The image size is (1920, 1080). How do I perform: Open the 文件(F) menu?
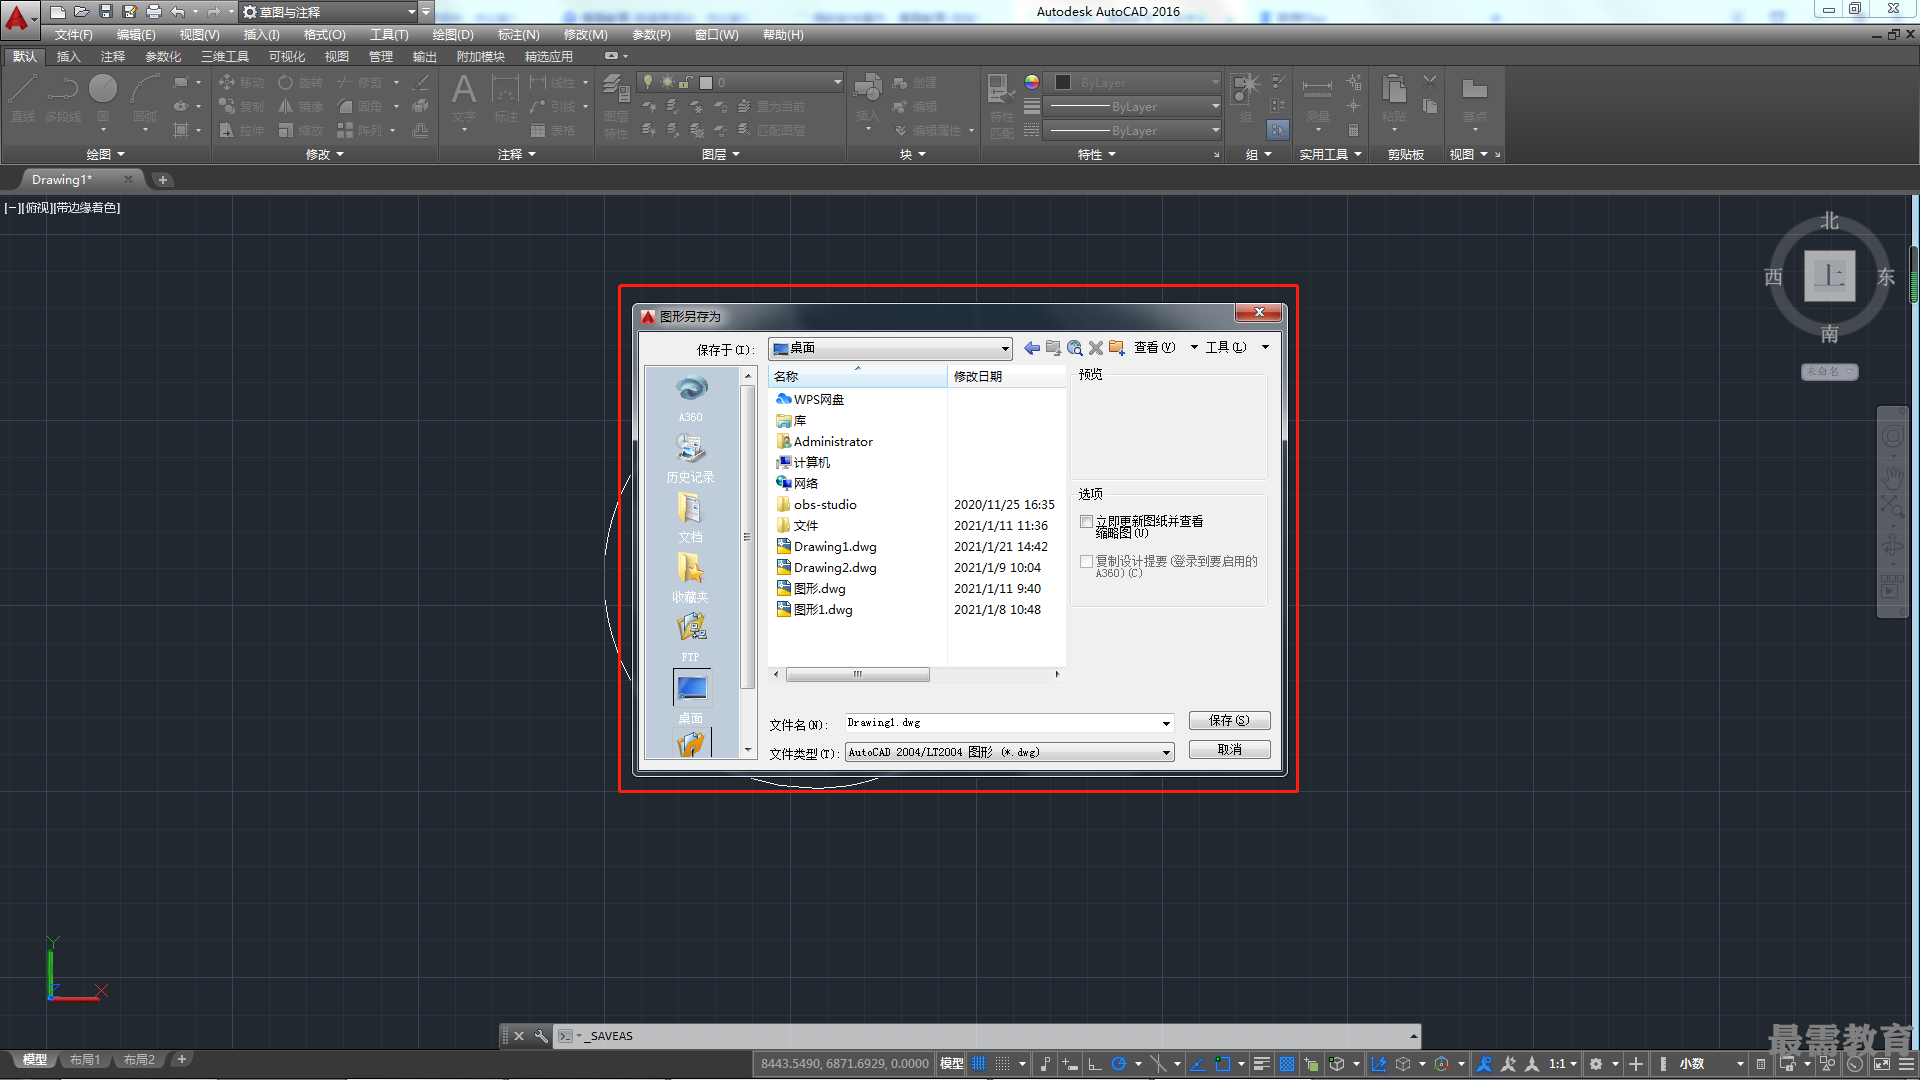click(73, 35)
